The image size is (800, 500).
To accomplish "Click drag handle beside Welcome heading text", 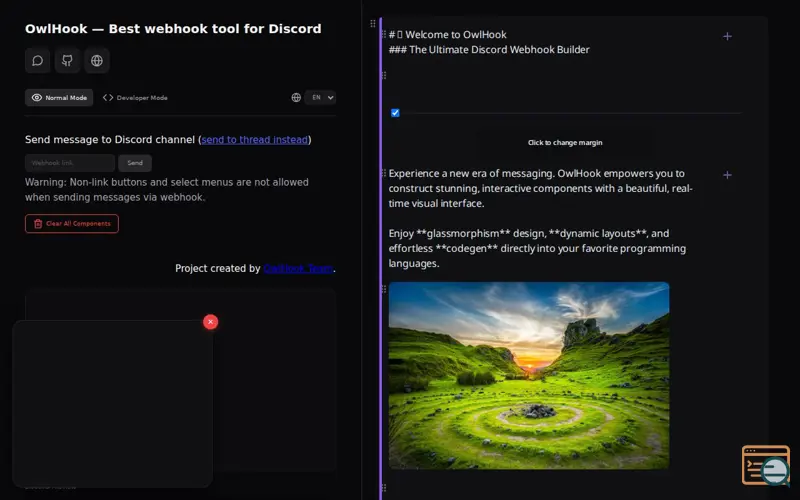I will (384, 34).
